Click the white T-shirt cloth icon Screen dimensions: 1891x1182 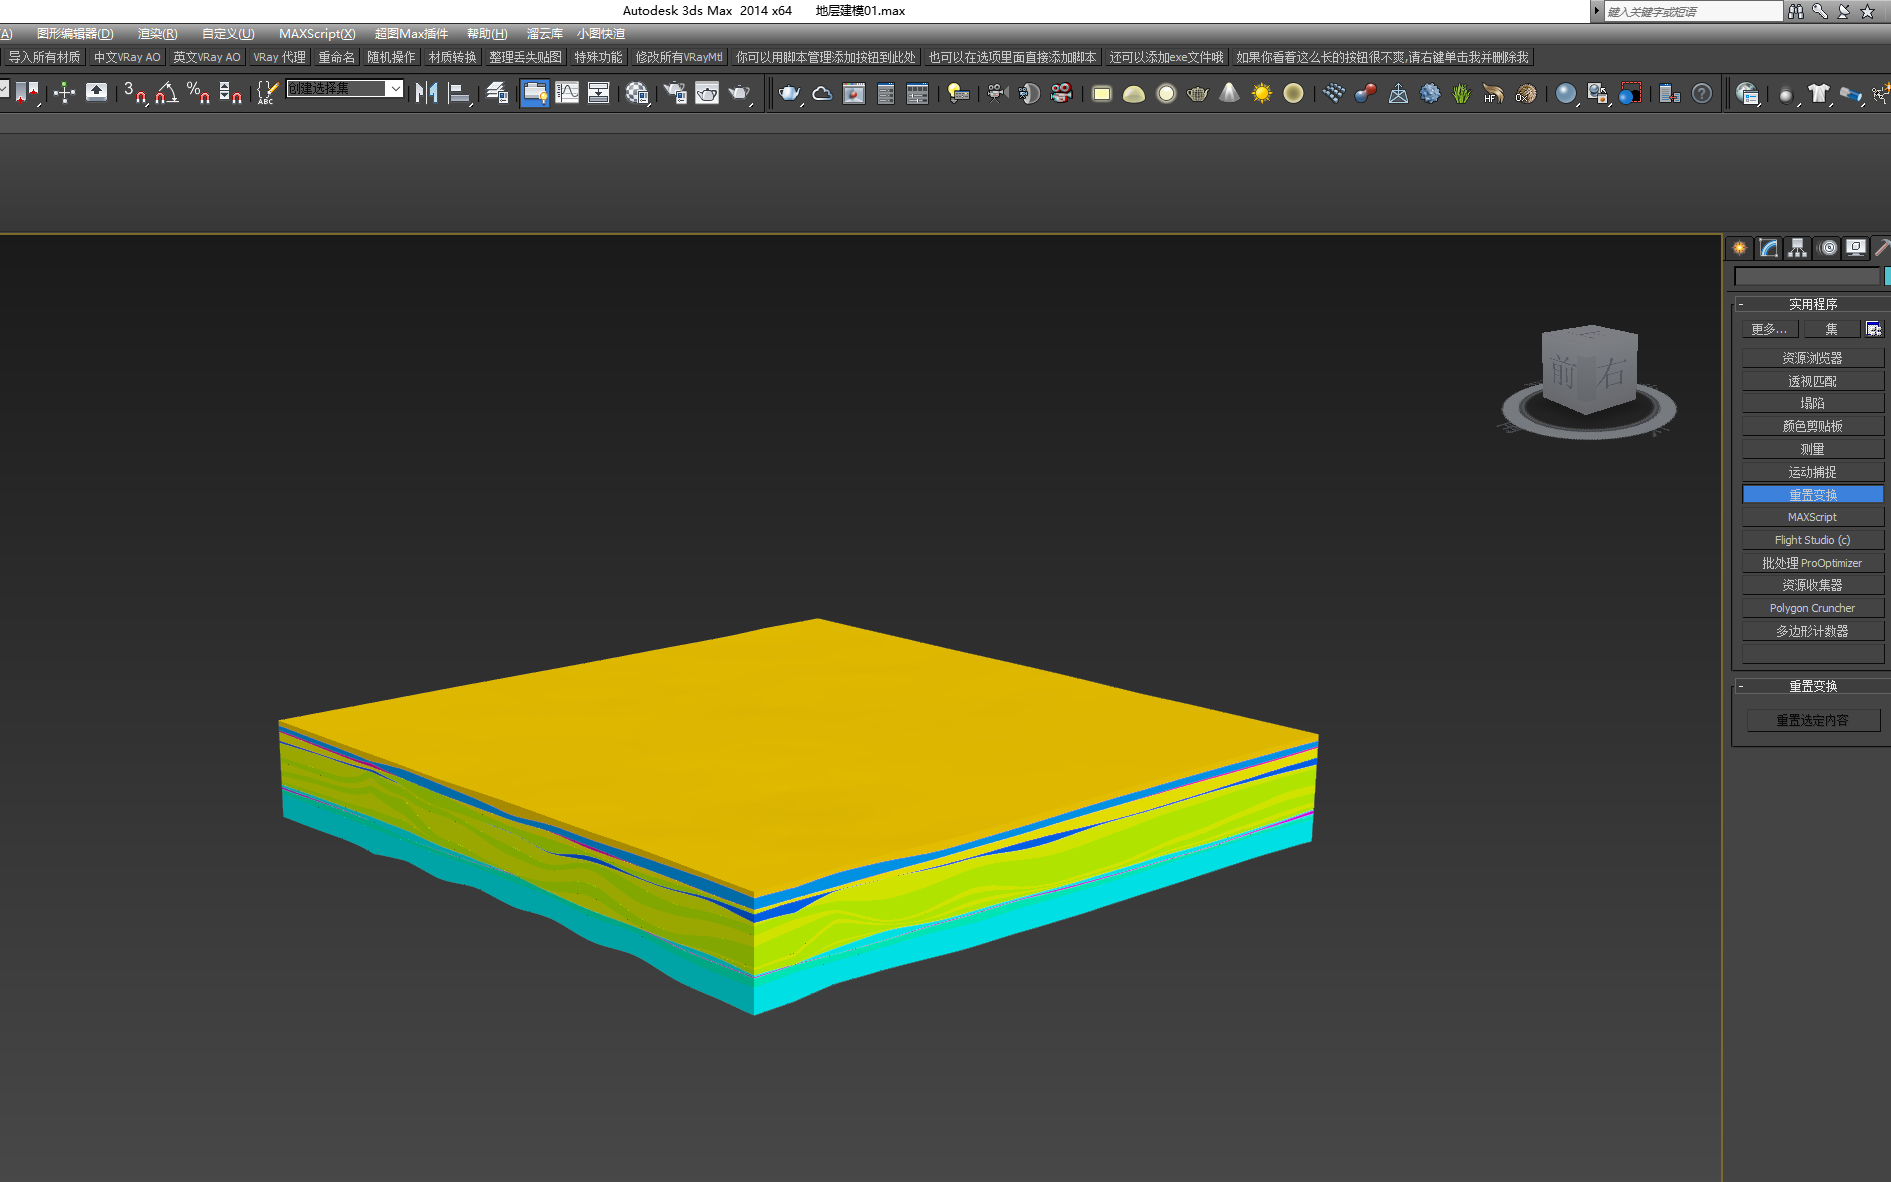point(1818,93)
